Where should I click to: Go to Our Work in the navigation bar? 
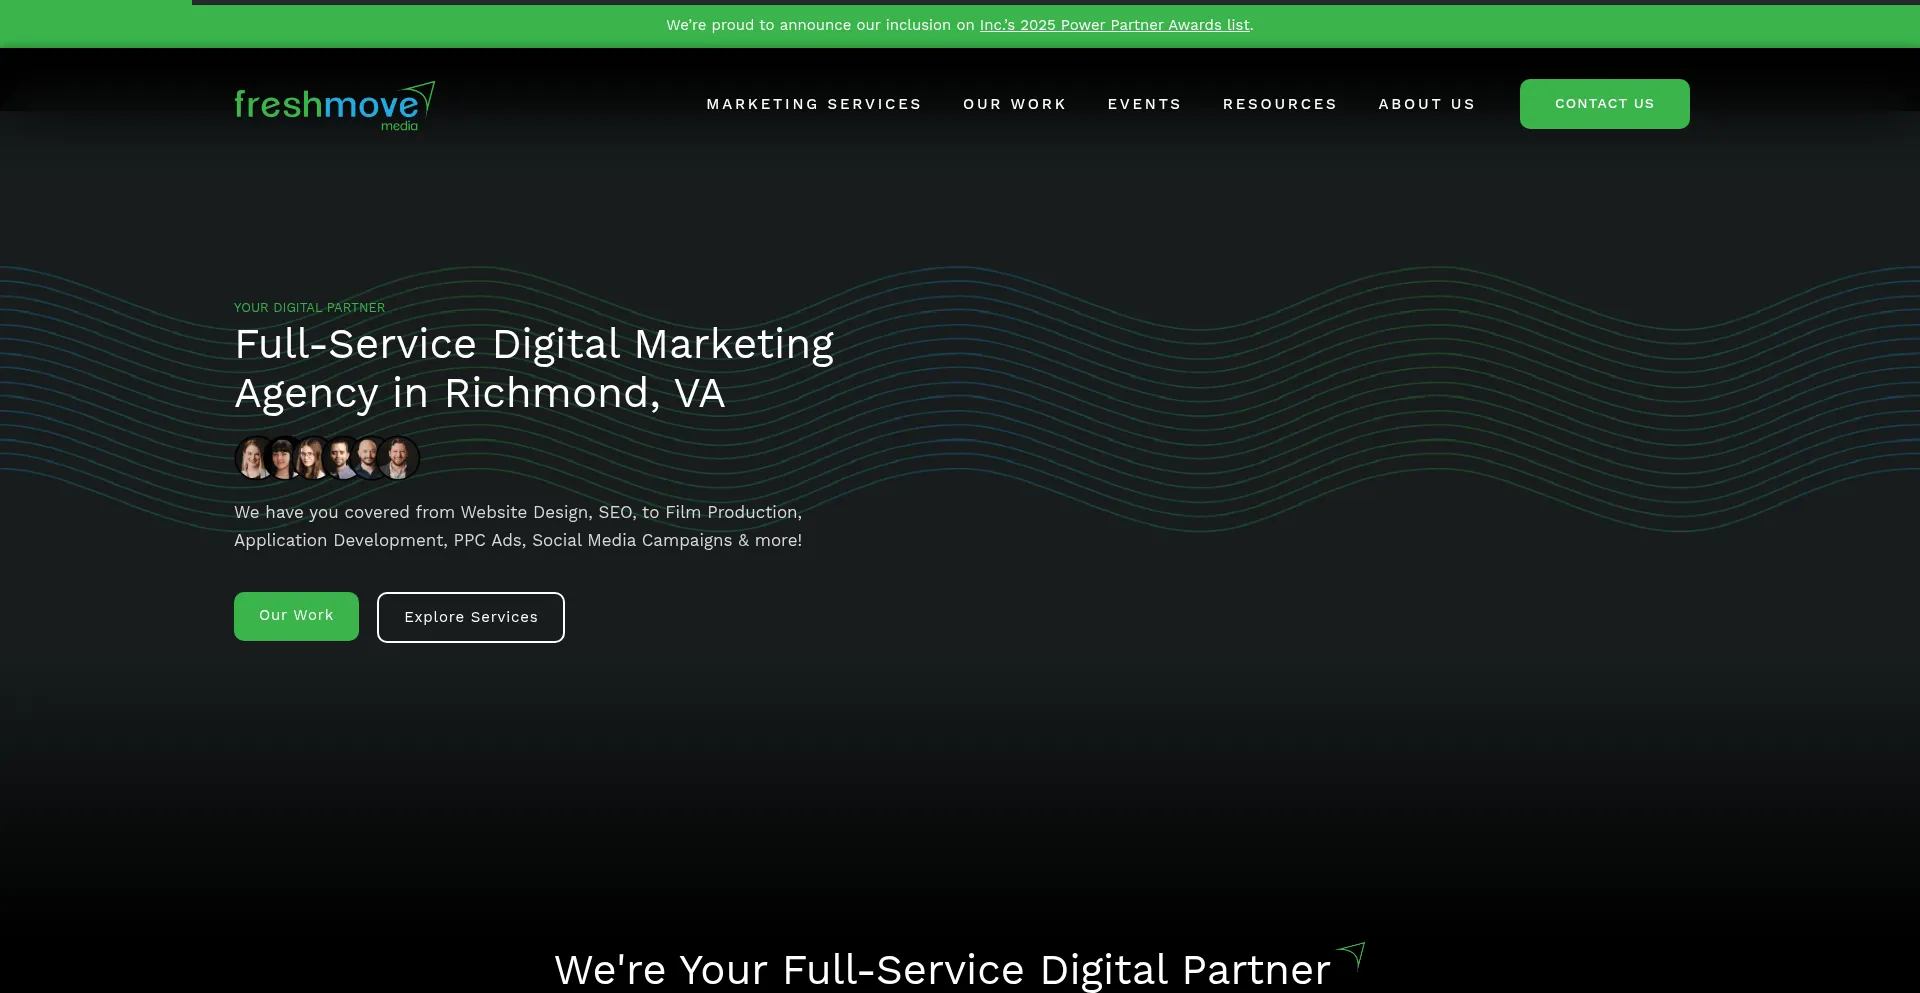1015,104
